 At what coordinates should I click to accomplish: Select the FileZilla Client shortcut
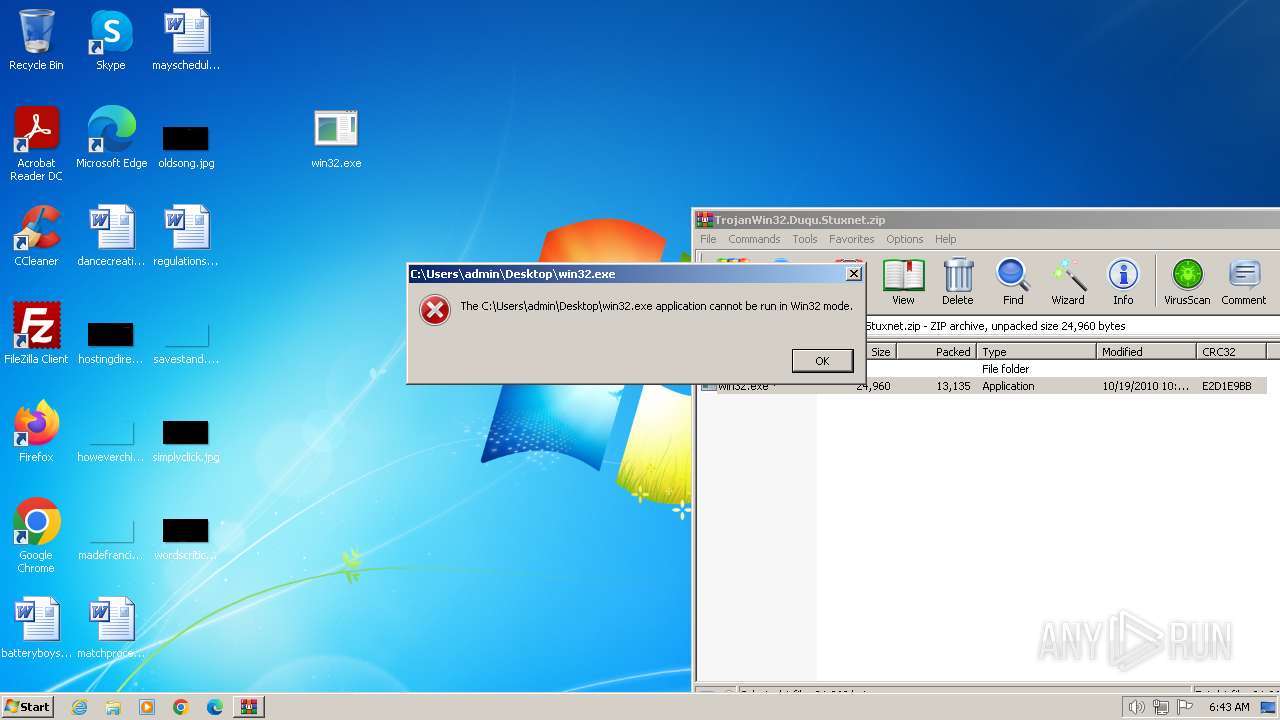(x=36, y=334)
